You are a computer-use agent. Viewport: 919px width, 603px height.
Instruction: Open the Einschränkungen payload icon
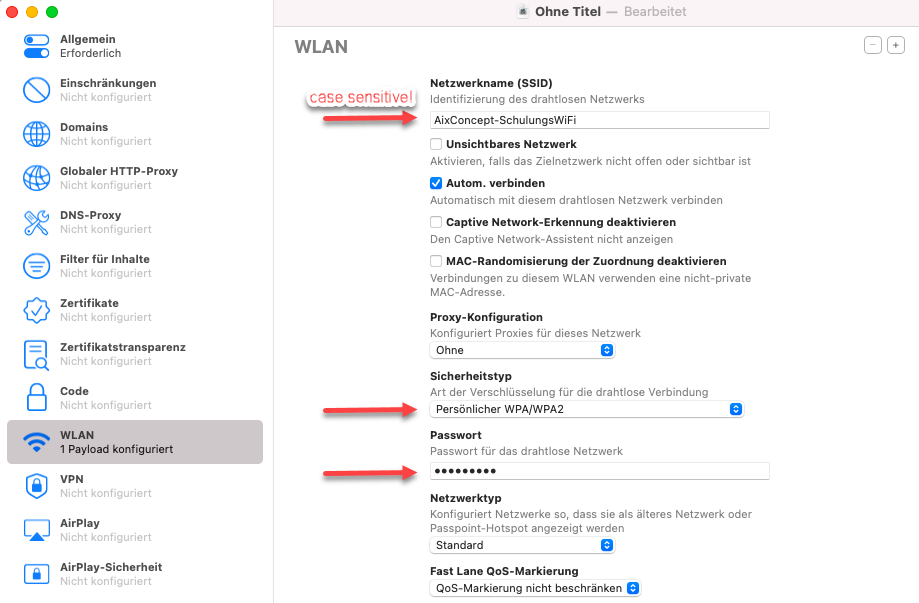click(37, 90)
